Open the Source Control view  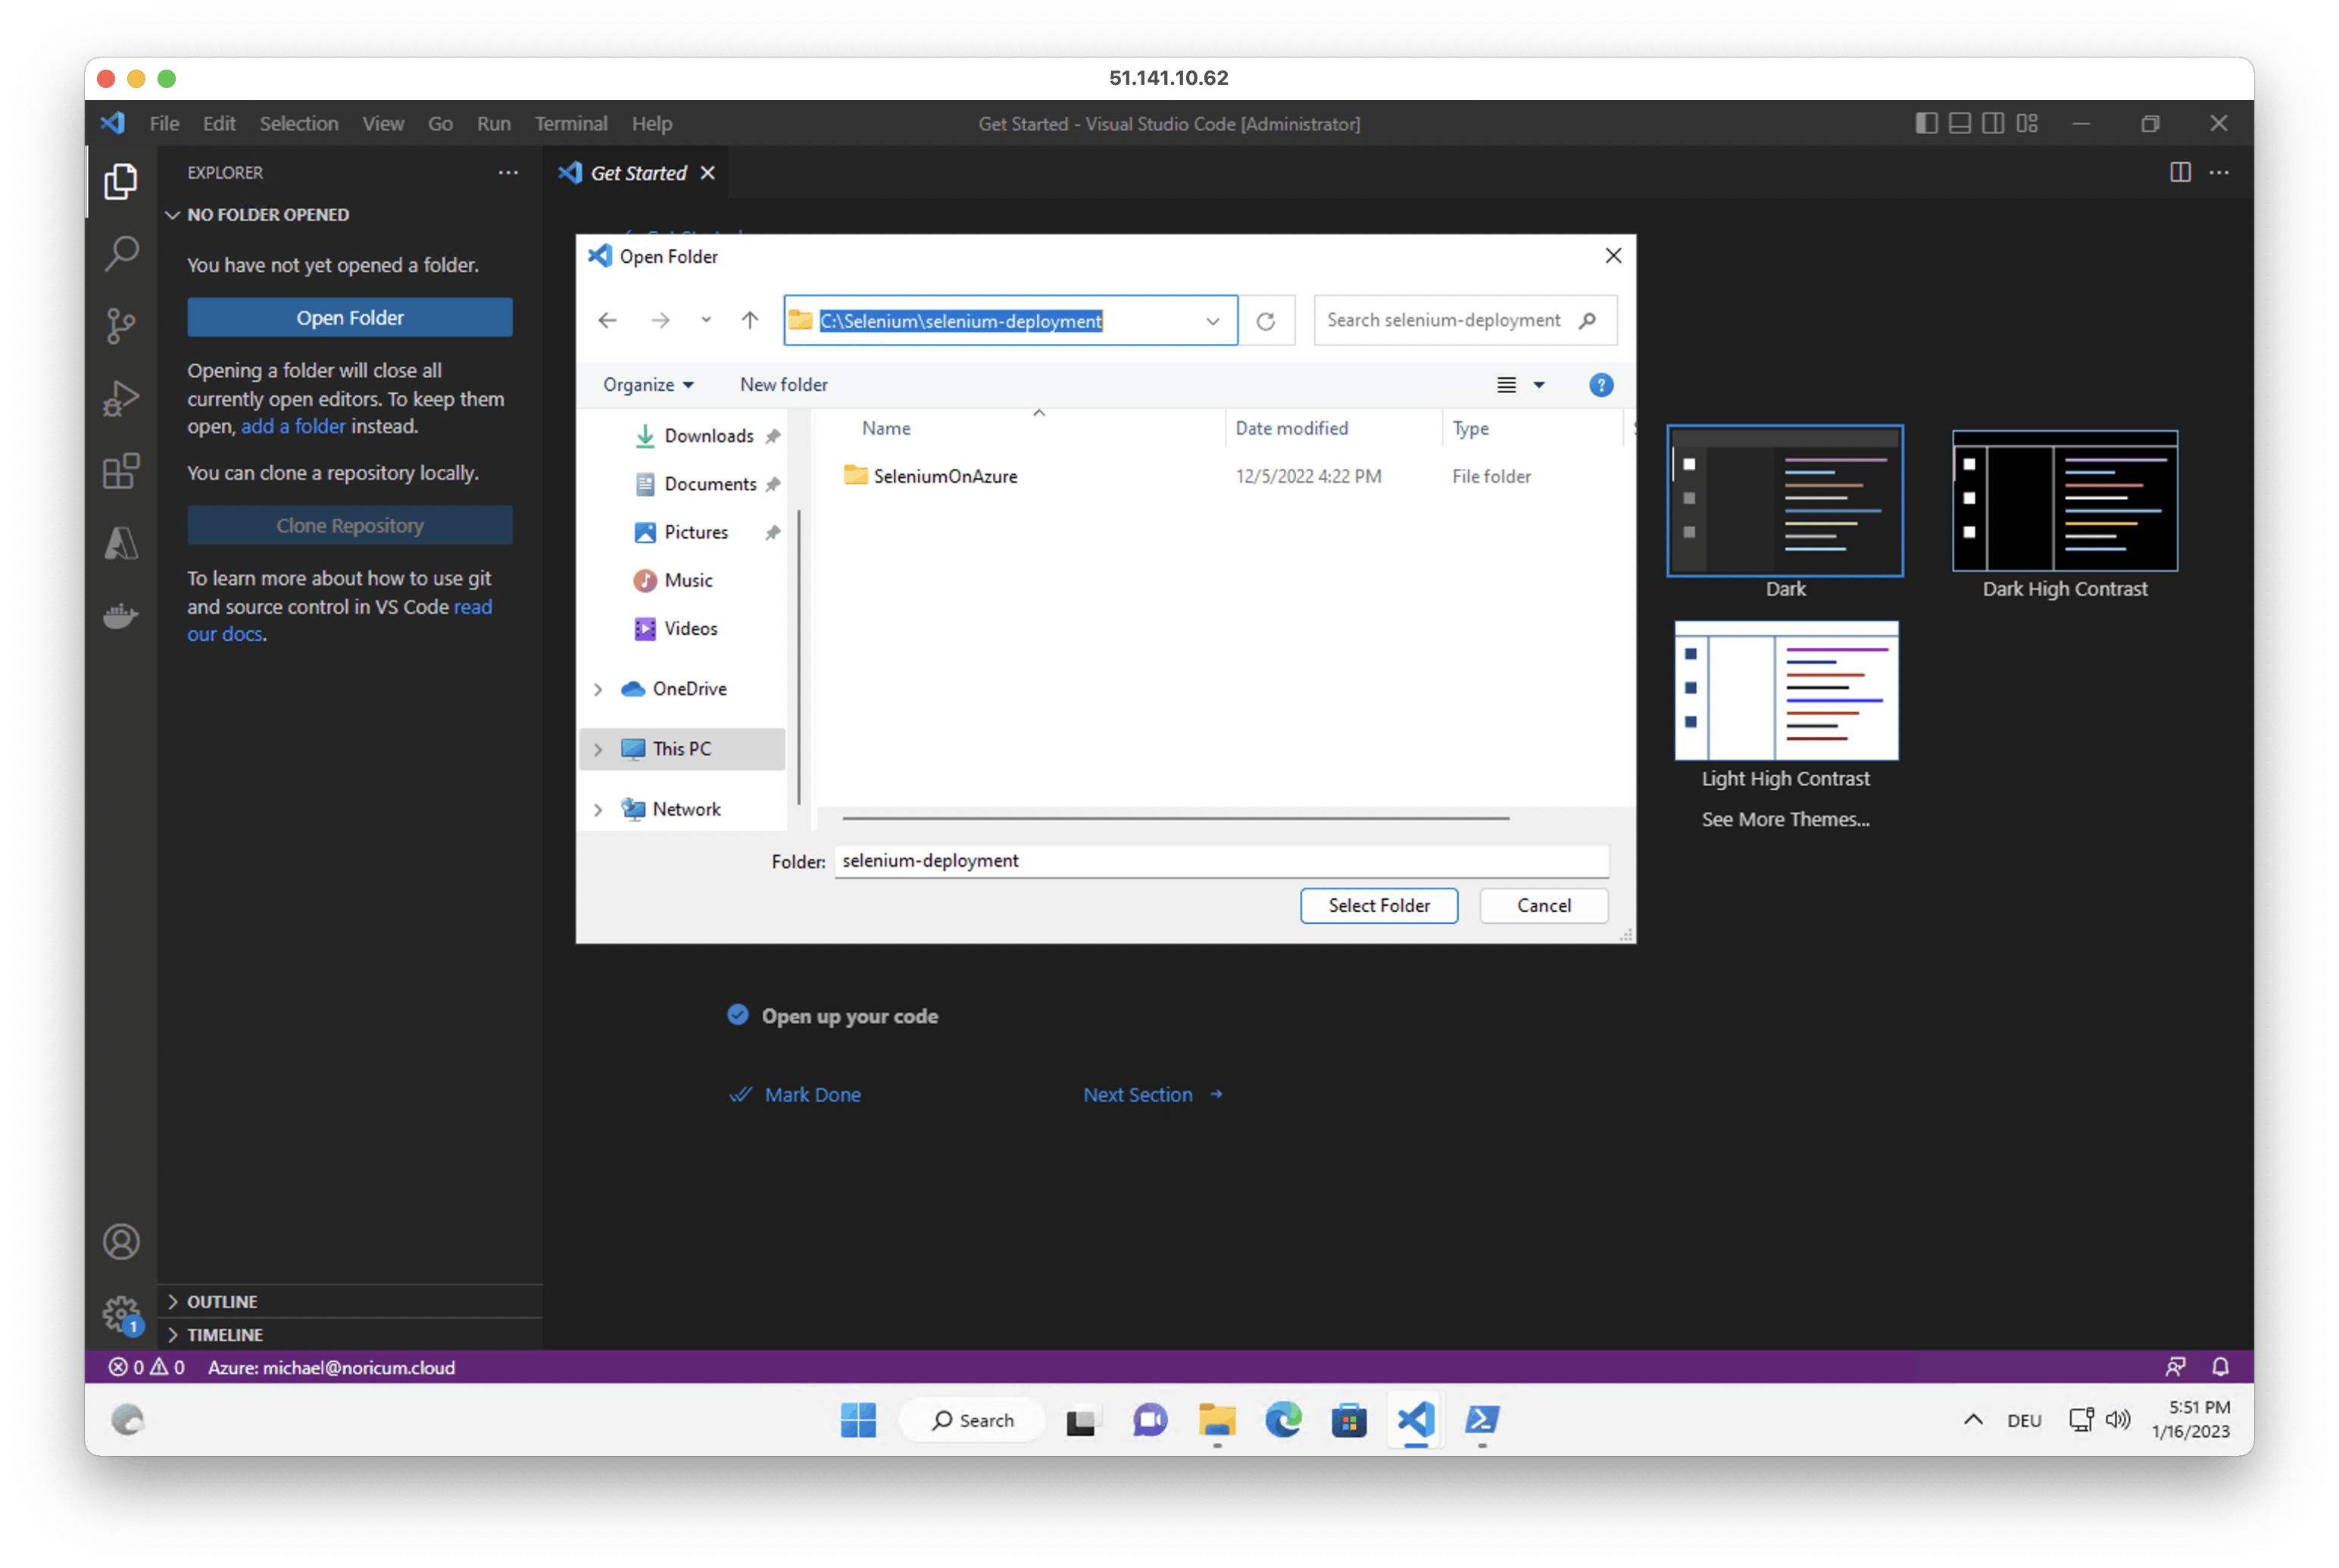click(121, 326)
